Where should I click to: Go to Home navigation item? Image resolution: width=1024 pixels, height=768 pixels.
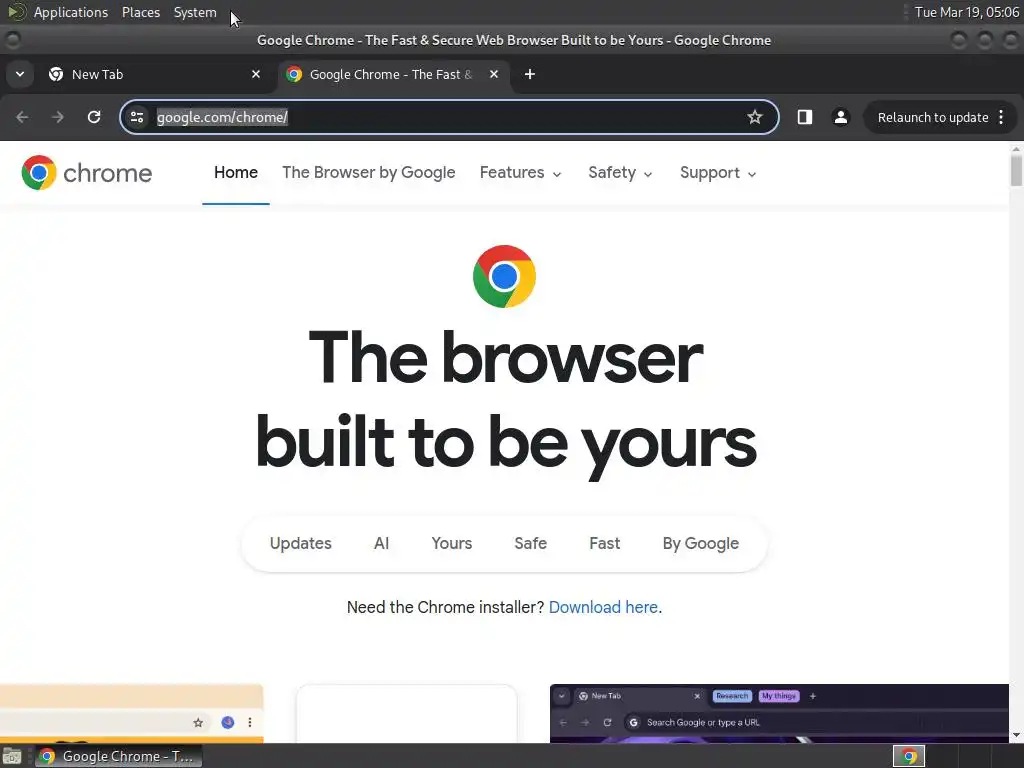236,172
